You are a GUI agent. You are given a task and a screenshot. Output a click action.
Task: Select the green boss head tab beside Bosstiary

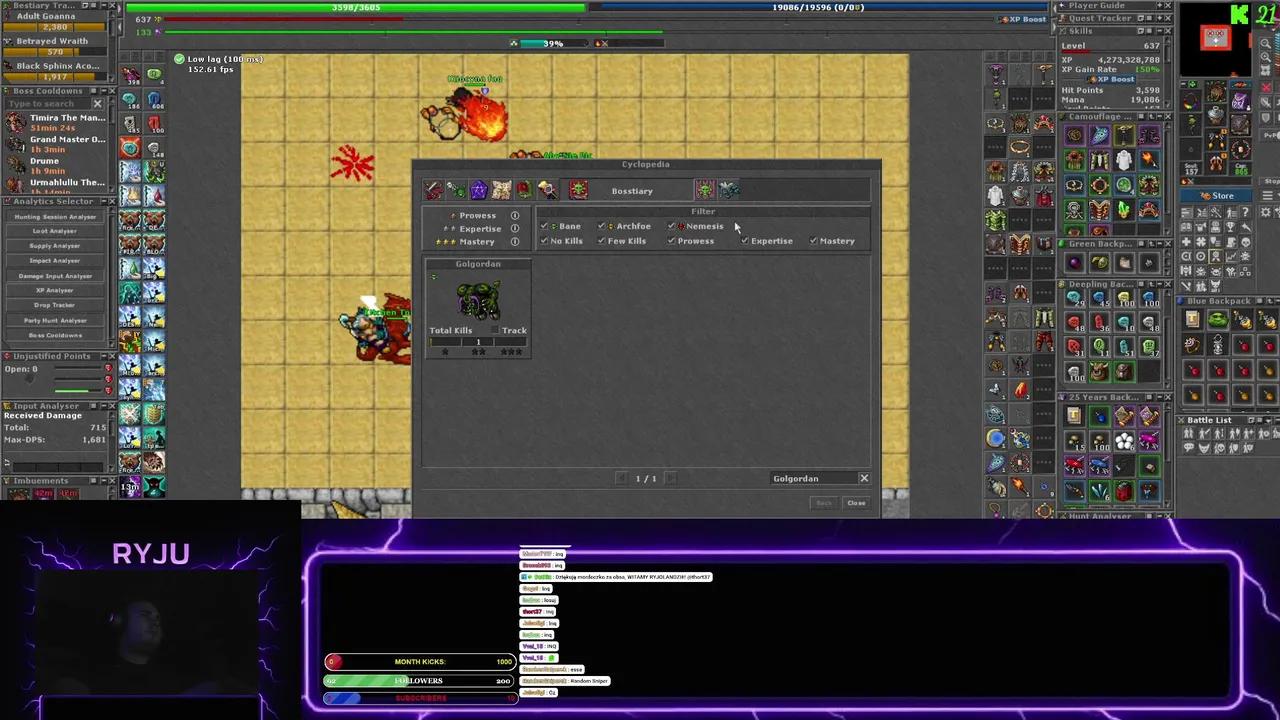click(706, 190)
